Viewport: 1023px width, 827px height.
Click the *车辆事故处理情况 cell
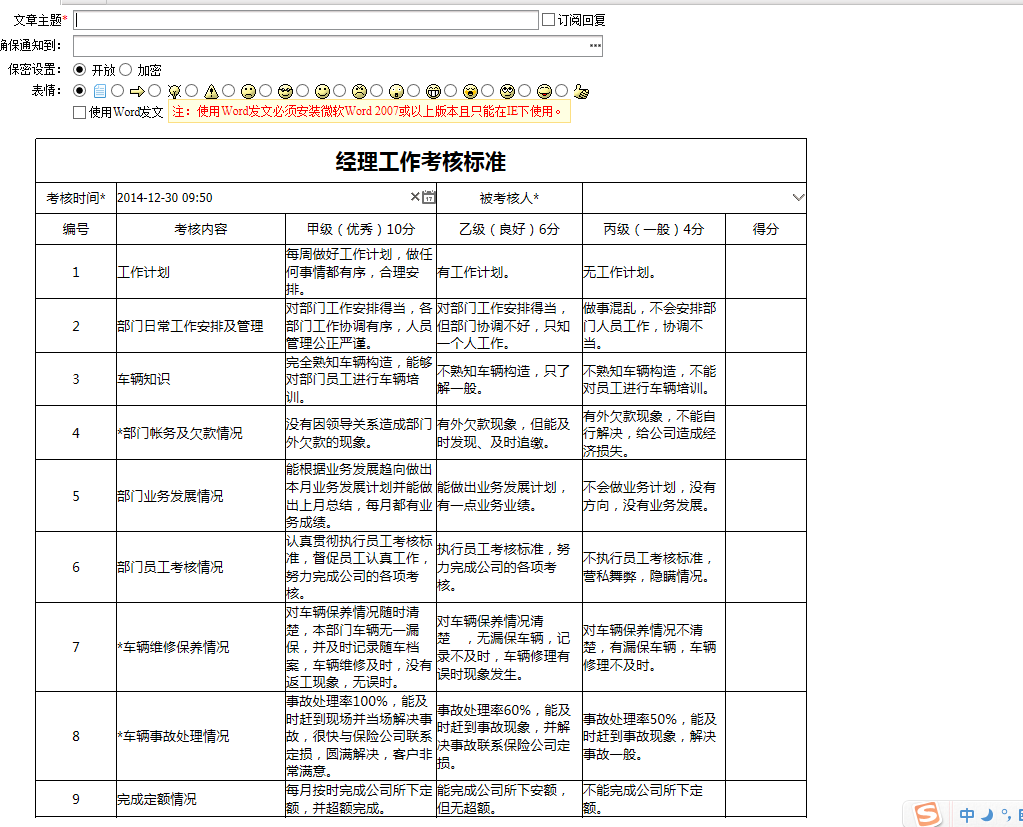[x=201, y=736]
